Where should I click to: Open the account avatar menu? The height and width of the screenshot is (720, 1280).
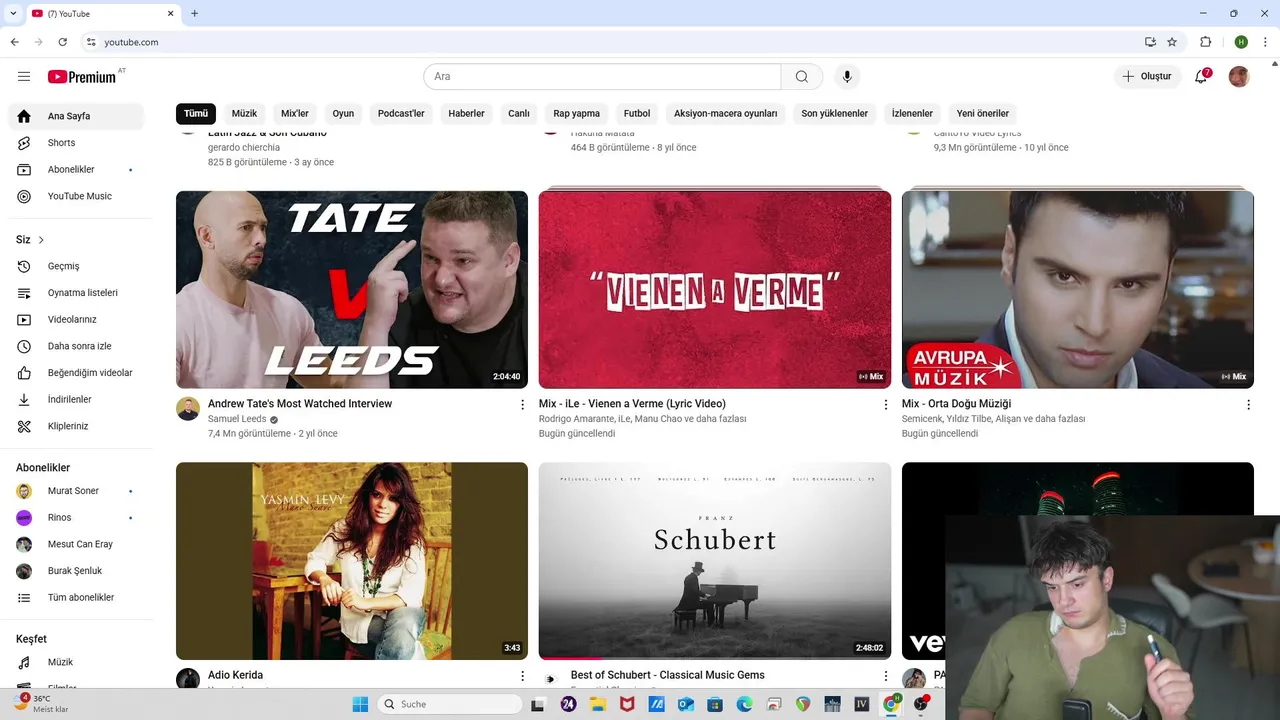coord(1239,76)
